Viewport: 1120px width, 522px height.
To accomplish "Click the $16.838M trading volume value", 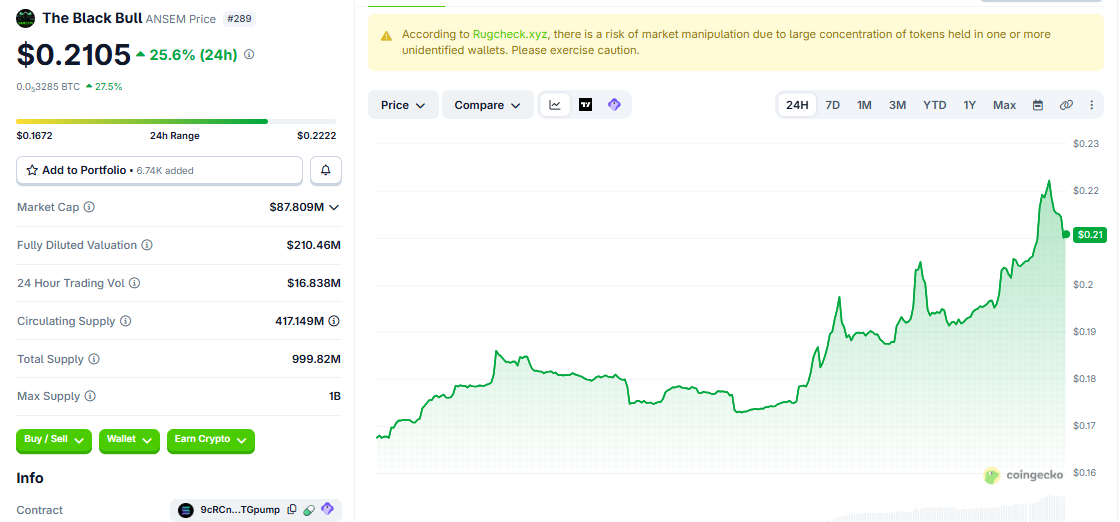I will point(314,283).
